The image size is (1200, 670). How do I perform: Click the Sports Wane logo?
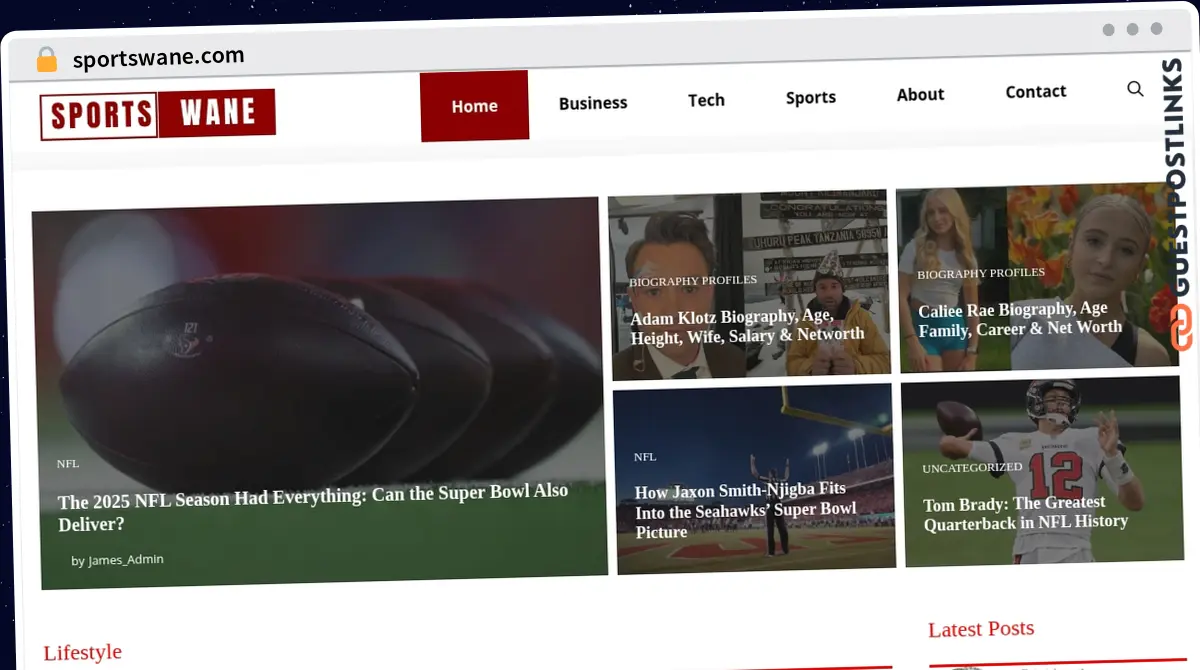156,113
